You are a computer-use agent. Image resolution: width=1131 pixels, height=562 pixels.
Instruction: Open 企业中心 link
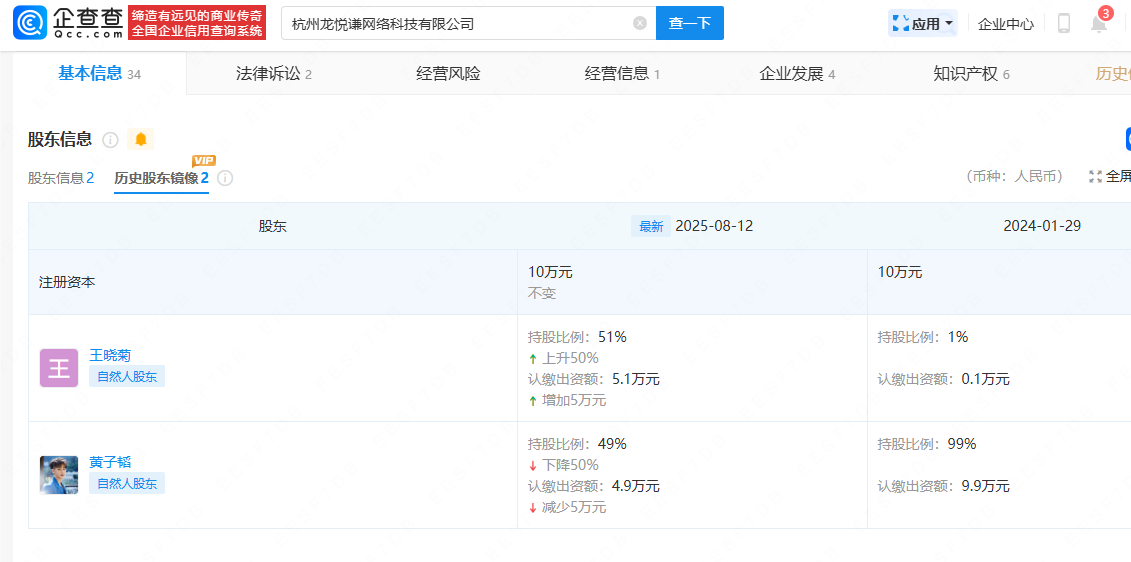coord(1006,24)
